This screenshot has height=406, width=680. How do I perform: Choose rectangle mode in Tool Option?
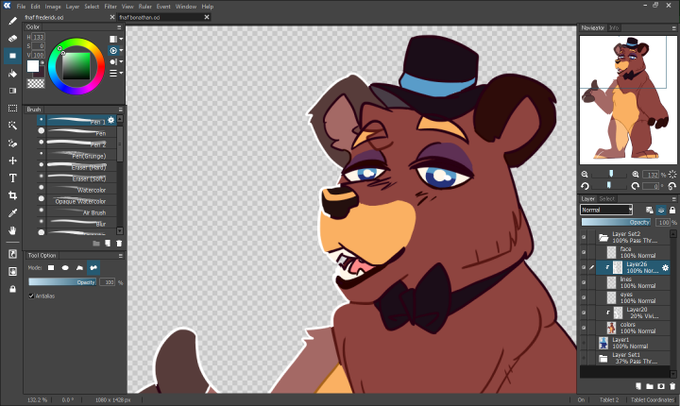pos(51,268)
